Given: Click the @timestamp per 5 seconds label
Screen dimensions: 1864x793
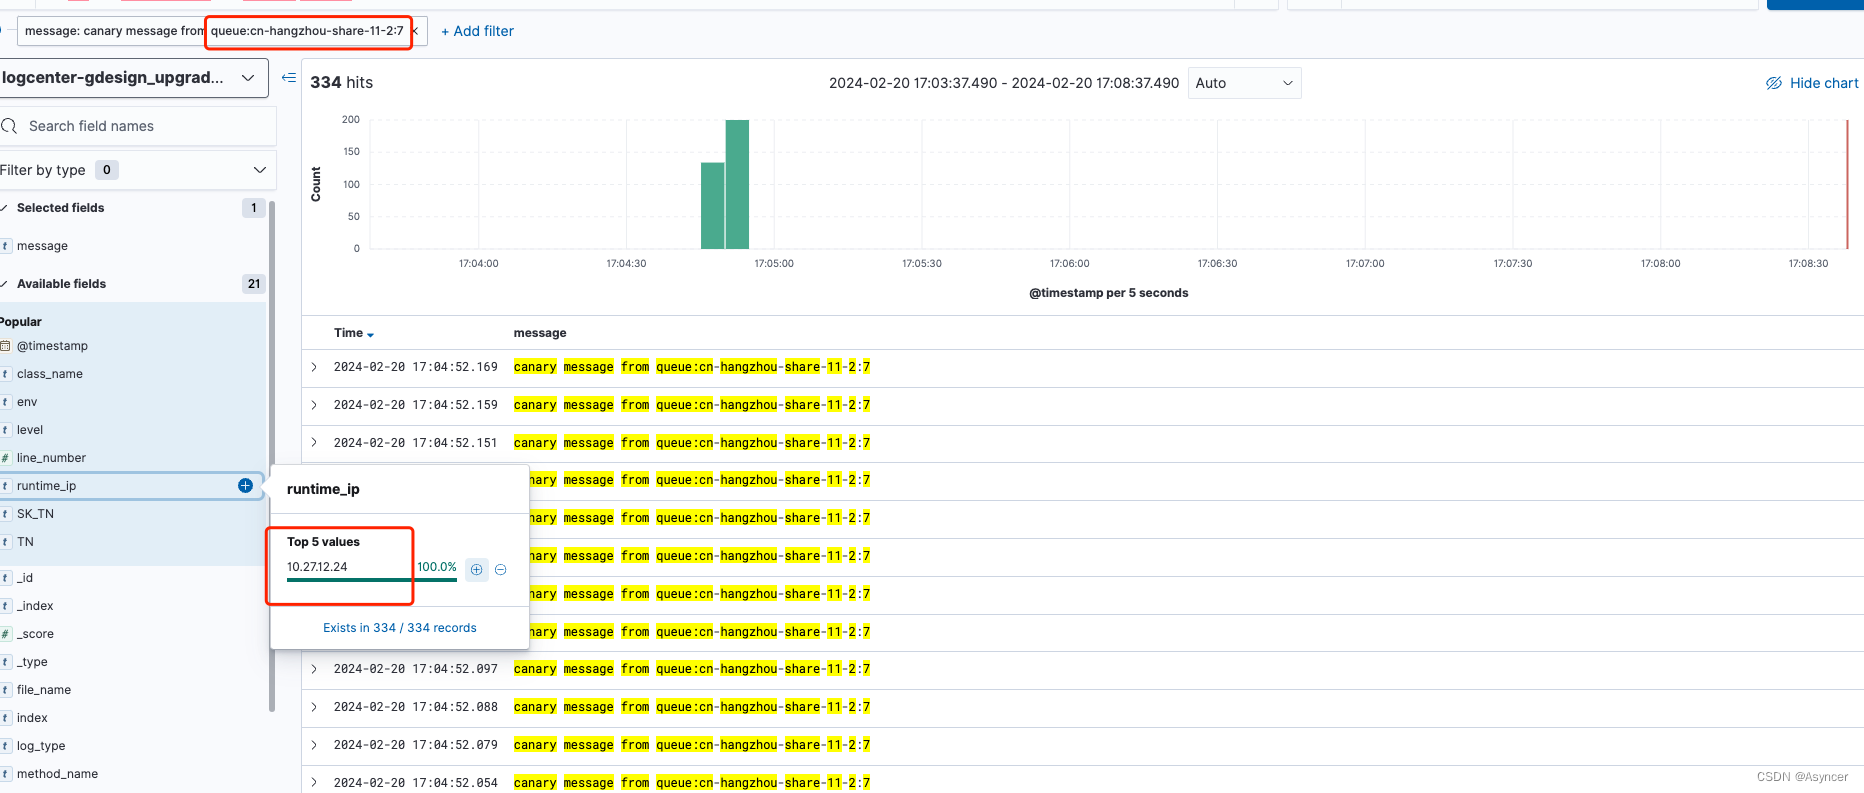Looking at the screenshot, I should [1109, 293].
